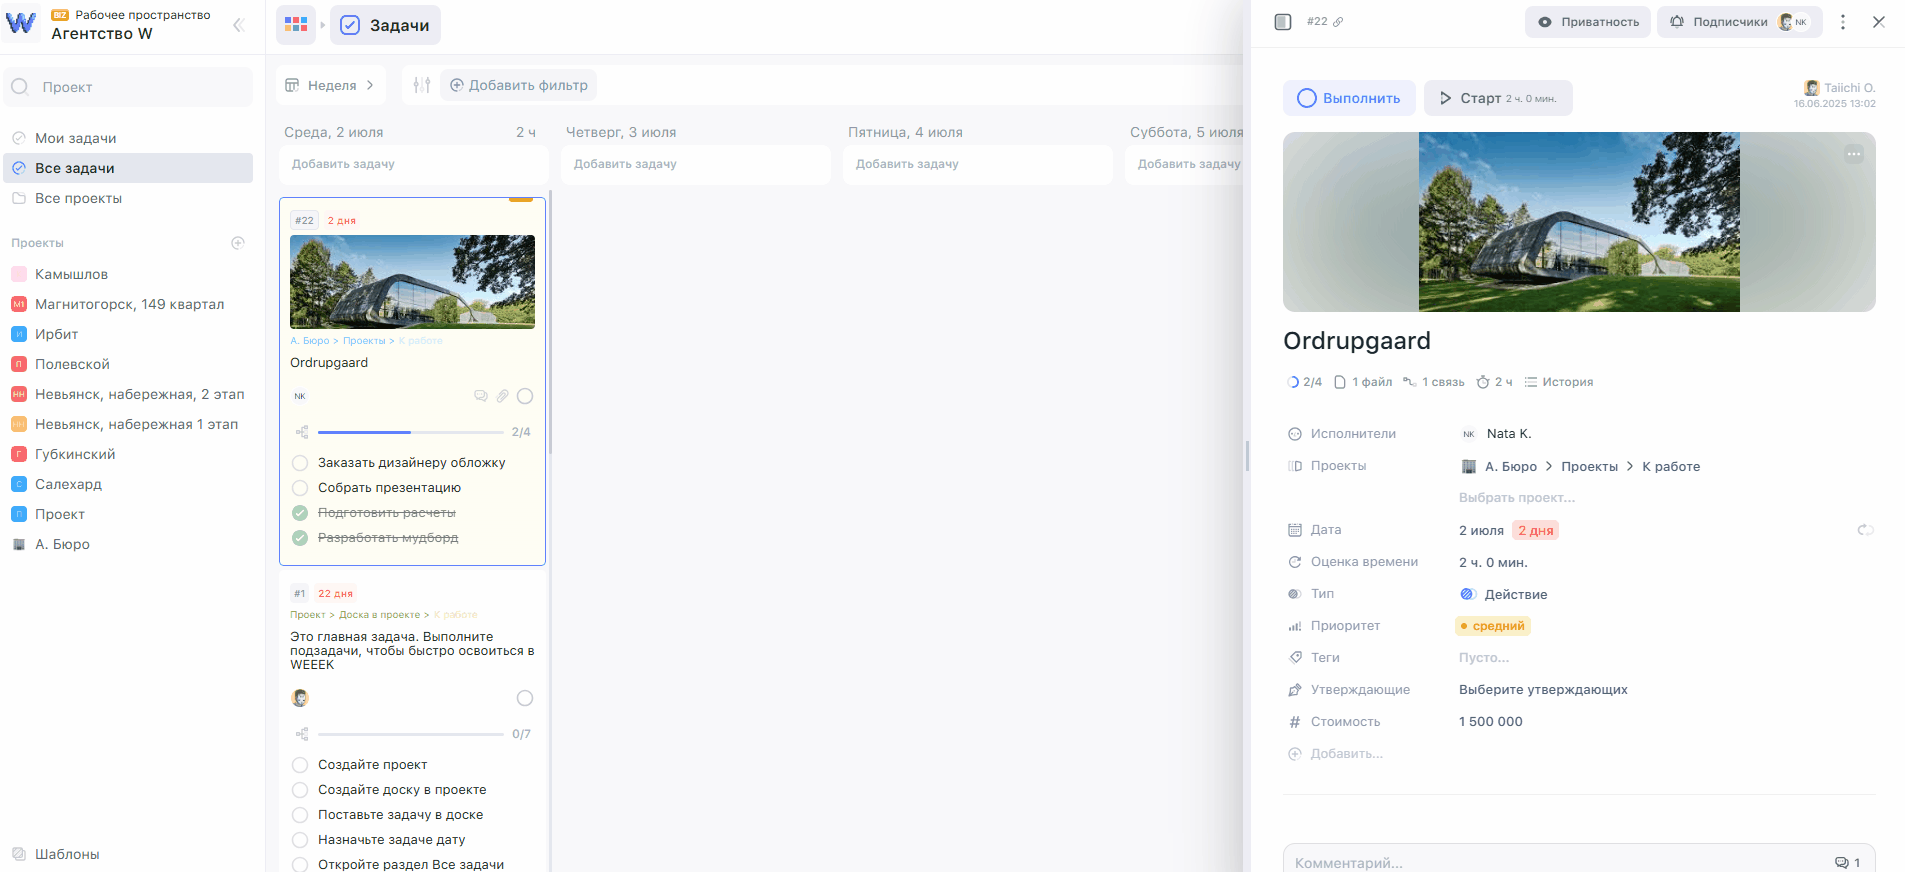1905x872 pixels.
Task: Open the Дата 2 июля picker
Action: point(1481,530)
